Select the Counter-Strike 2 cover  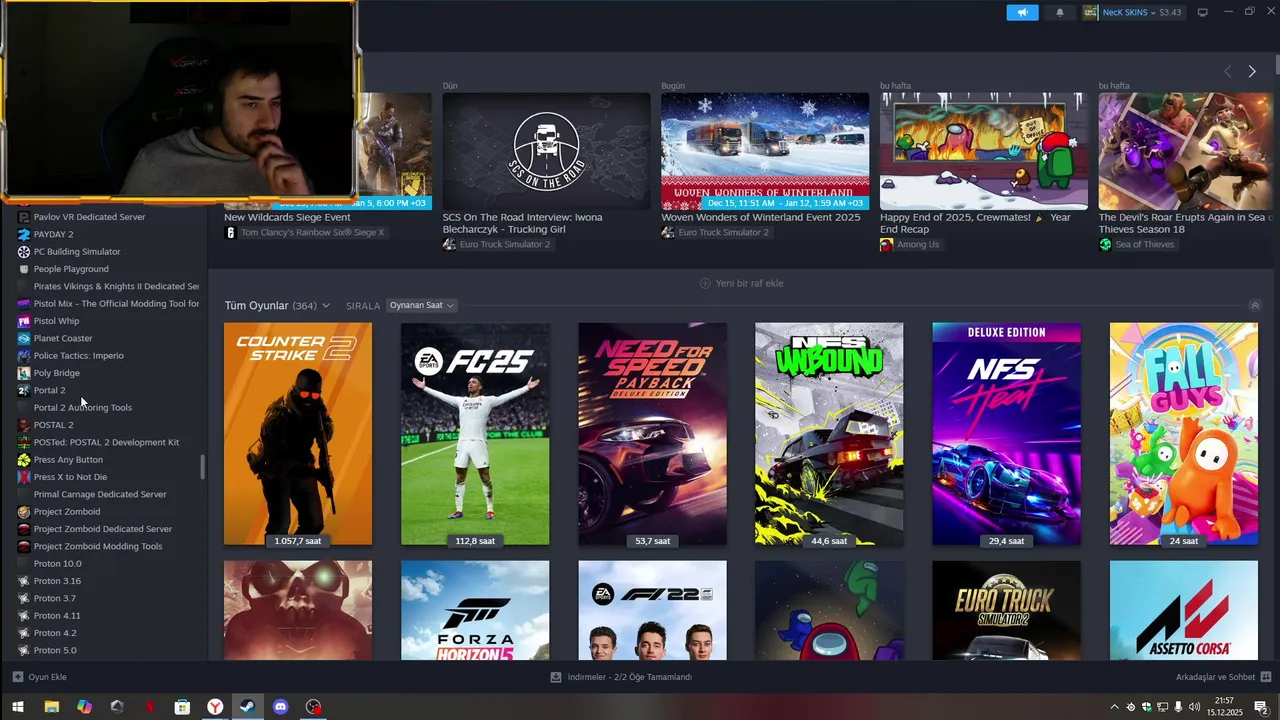[x=298, y=434]
